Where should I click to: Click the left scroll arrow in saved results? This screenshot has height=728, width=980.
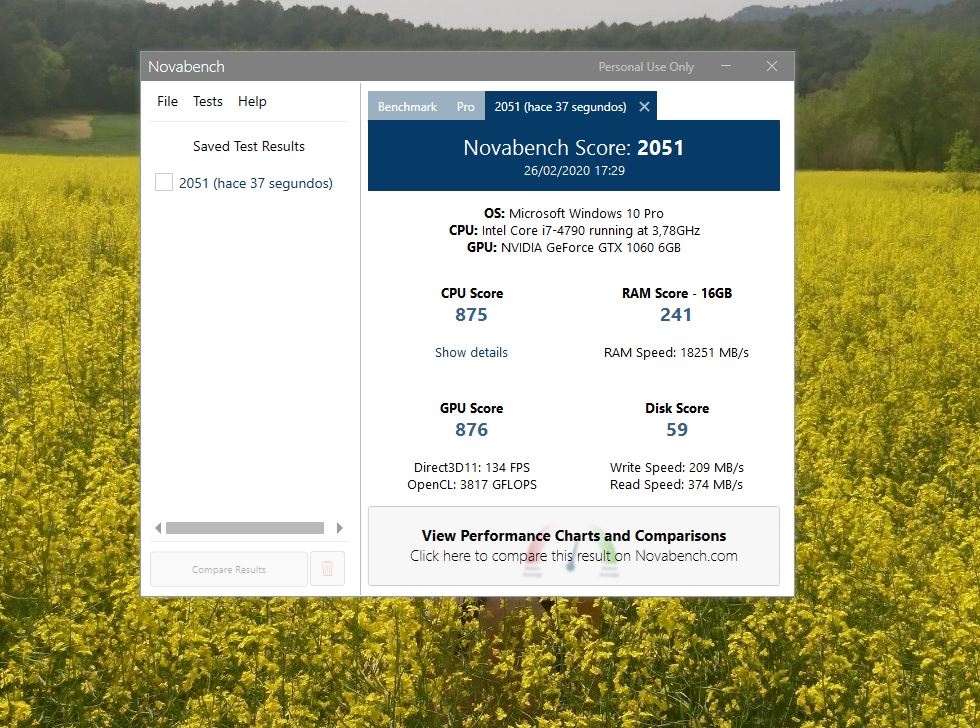pos(158,528)
